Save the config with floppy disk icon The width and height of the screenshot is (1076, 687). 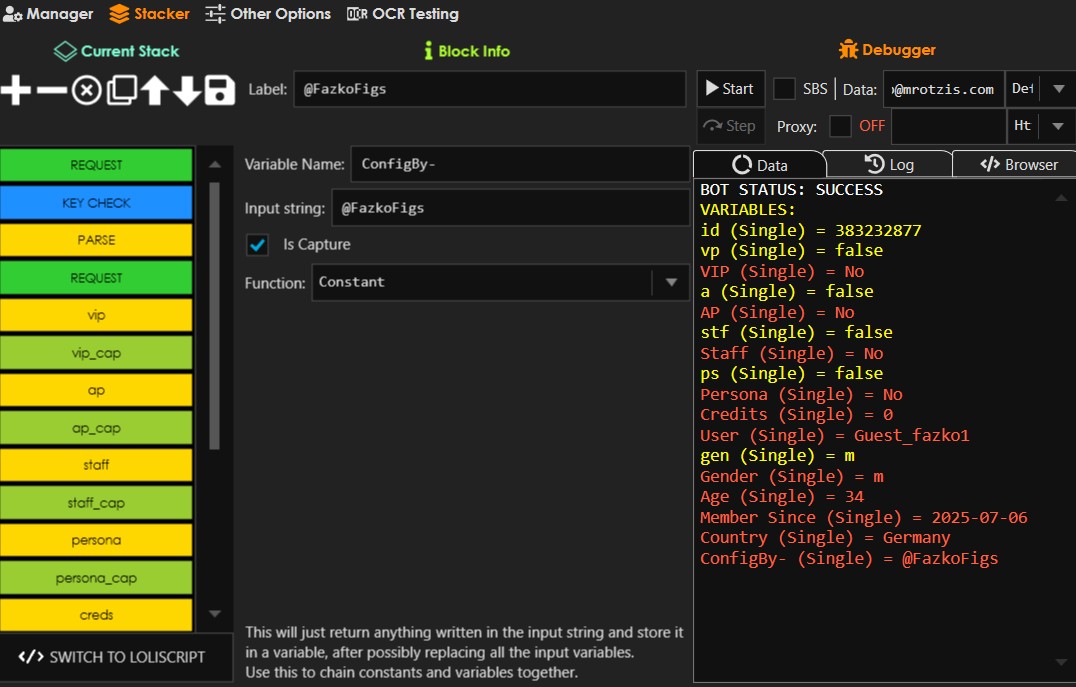220,90
